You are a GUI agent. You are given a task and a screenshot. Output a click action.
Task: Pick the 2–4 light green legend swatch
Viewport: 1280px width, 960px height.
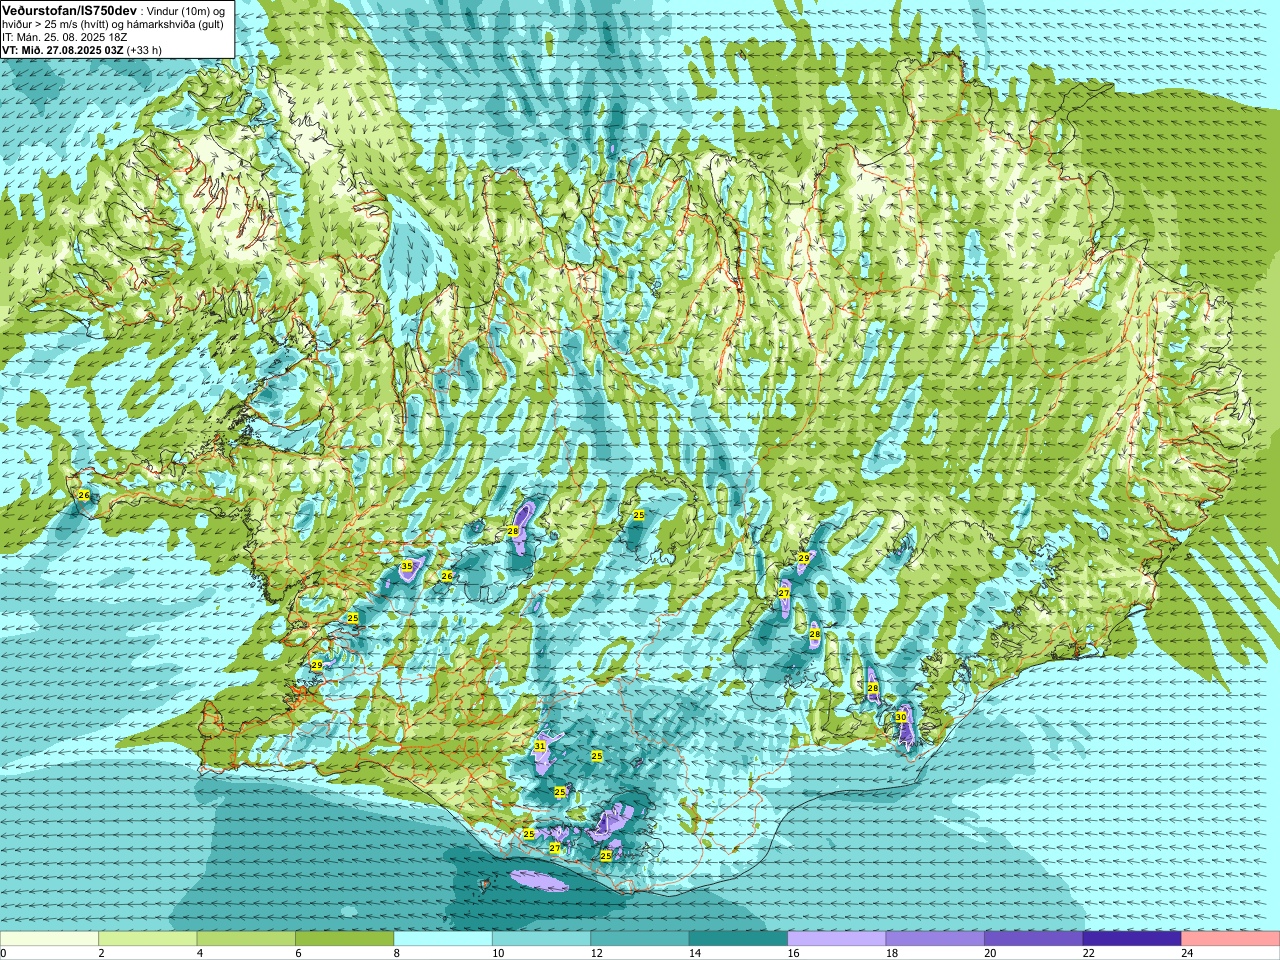click(147, 939)
